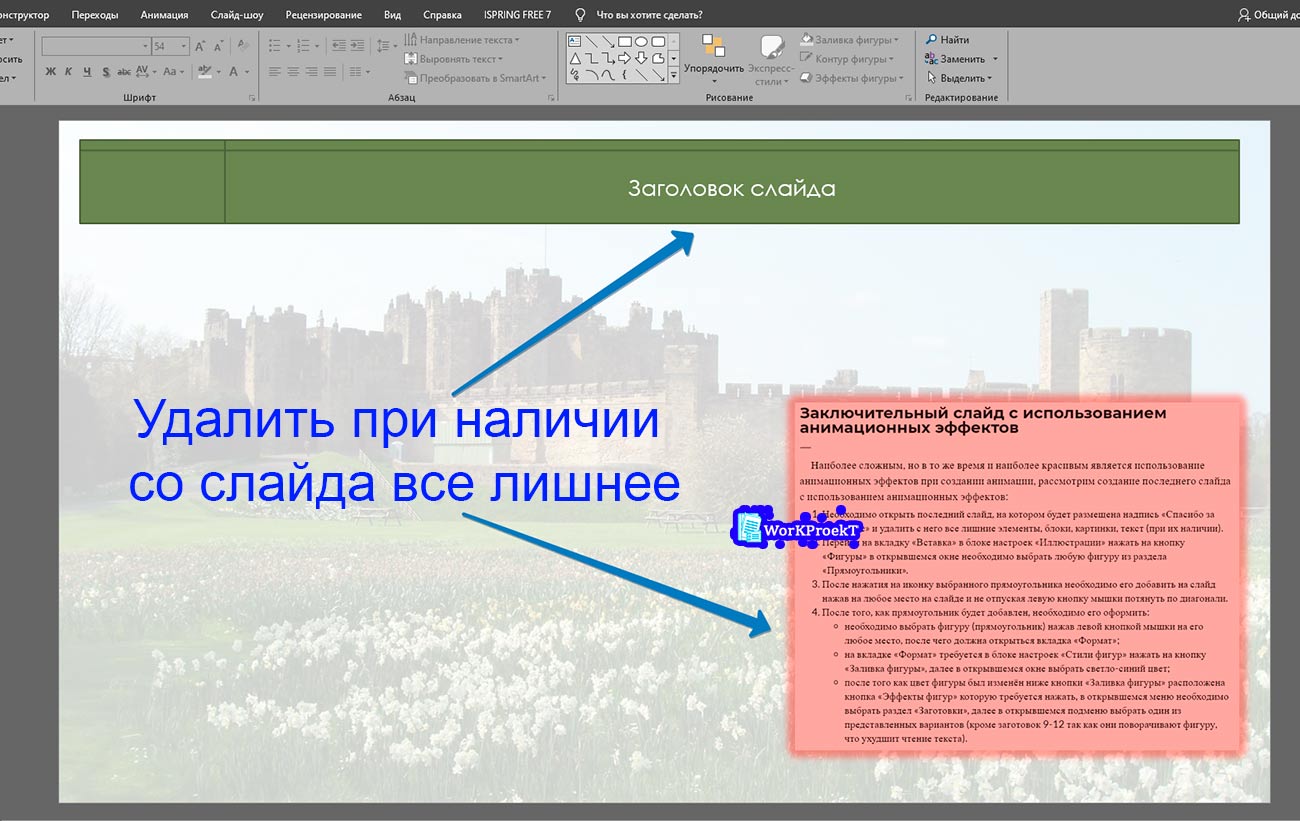Click the Что вы хотите сделать search field

(646, 14)
